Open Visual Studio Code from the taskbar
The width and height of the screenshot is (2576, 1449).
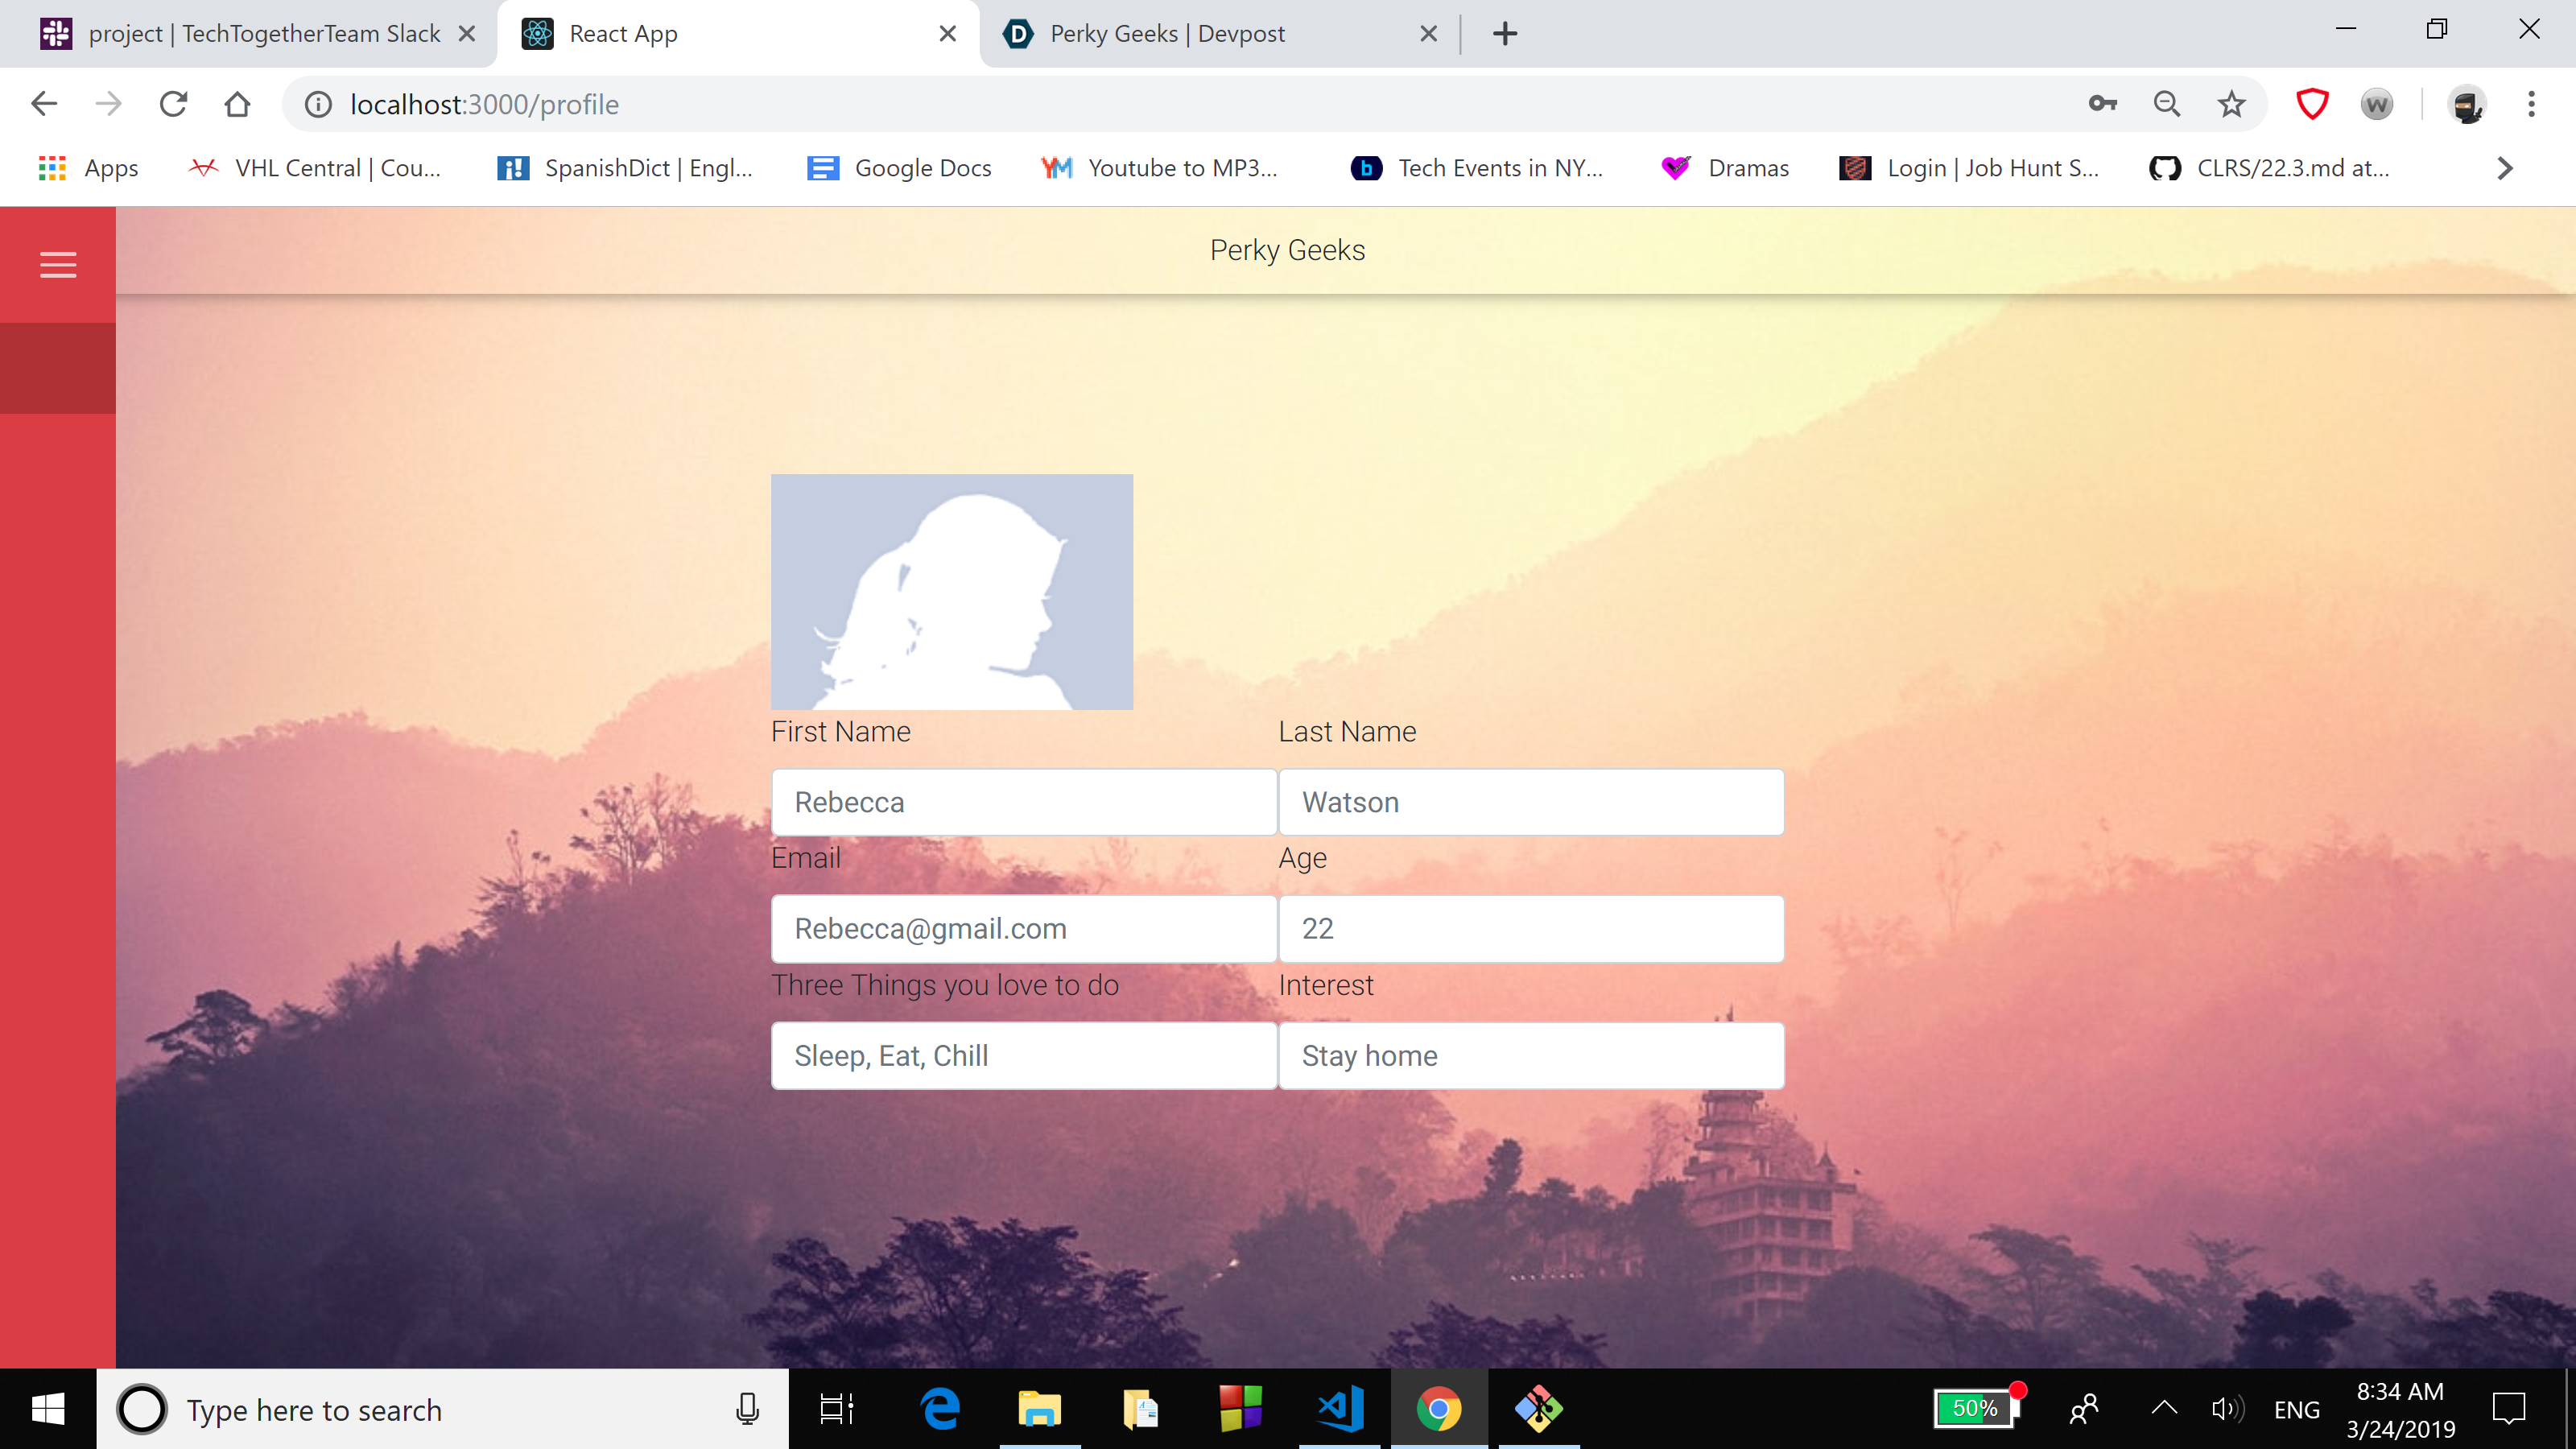pyautogui.click(x=1339, y=1408)
